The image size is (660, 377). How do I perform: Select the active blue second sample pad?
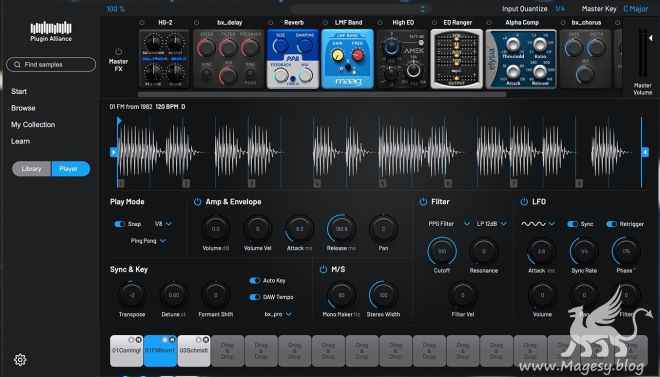pos(160,351)
